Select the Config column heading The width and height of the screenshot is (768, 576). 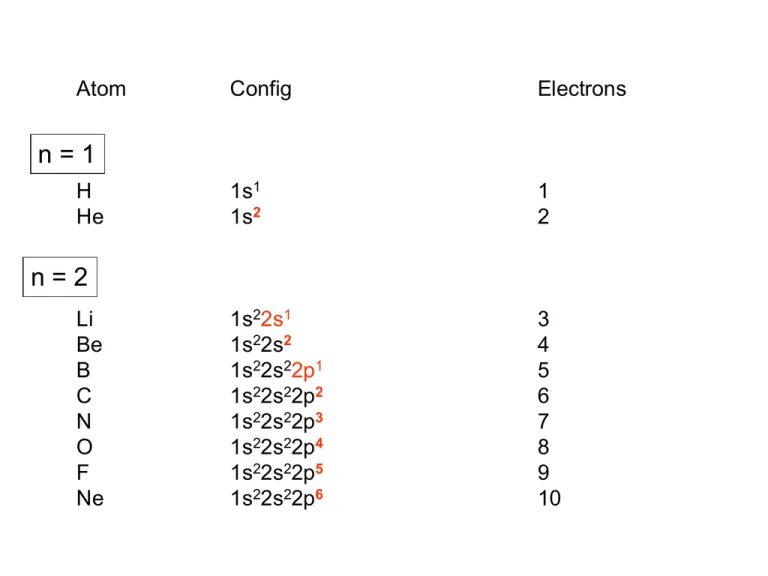[261, 90]
